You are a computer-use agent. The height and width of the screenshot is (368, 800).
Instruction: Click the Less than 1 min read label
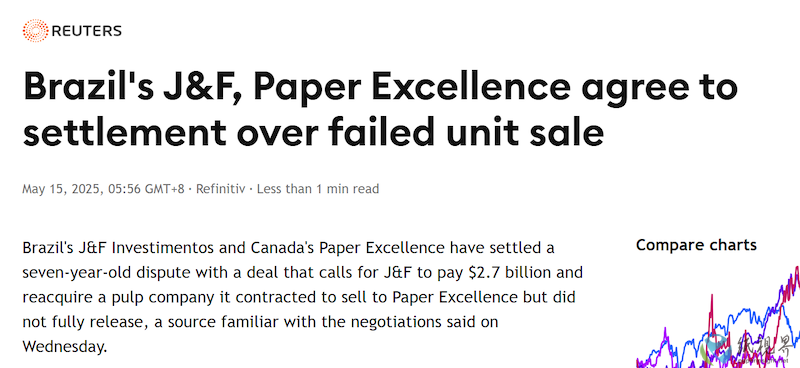(318, 189)
